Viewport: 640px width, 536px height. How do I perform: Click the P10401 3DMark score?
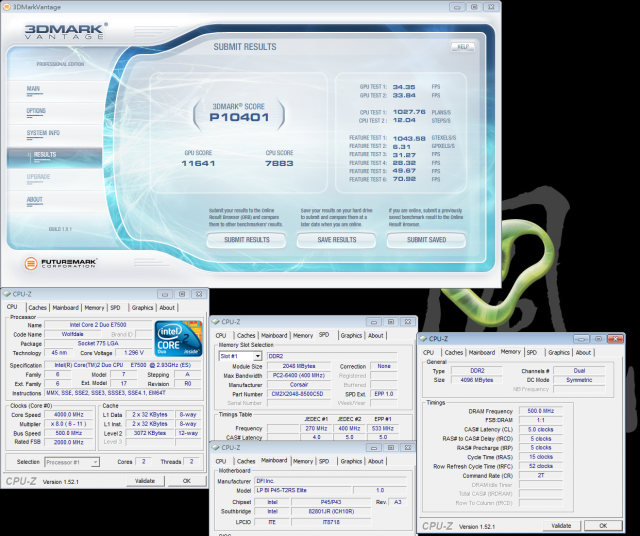(x=239, y=118)
